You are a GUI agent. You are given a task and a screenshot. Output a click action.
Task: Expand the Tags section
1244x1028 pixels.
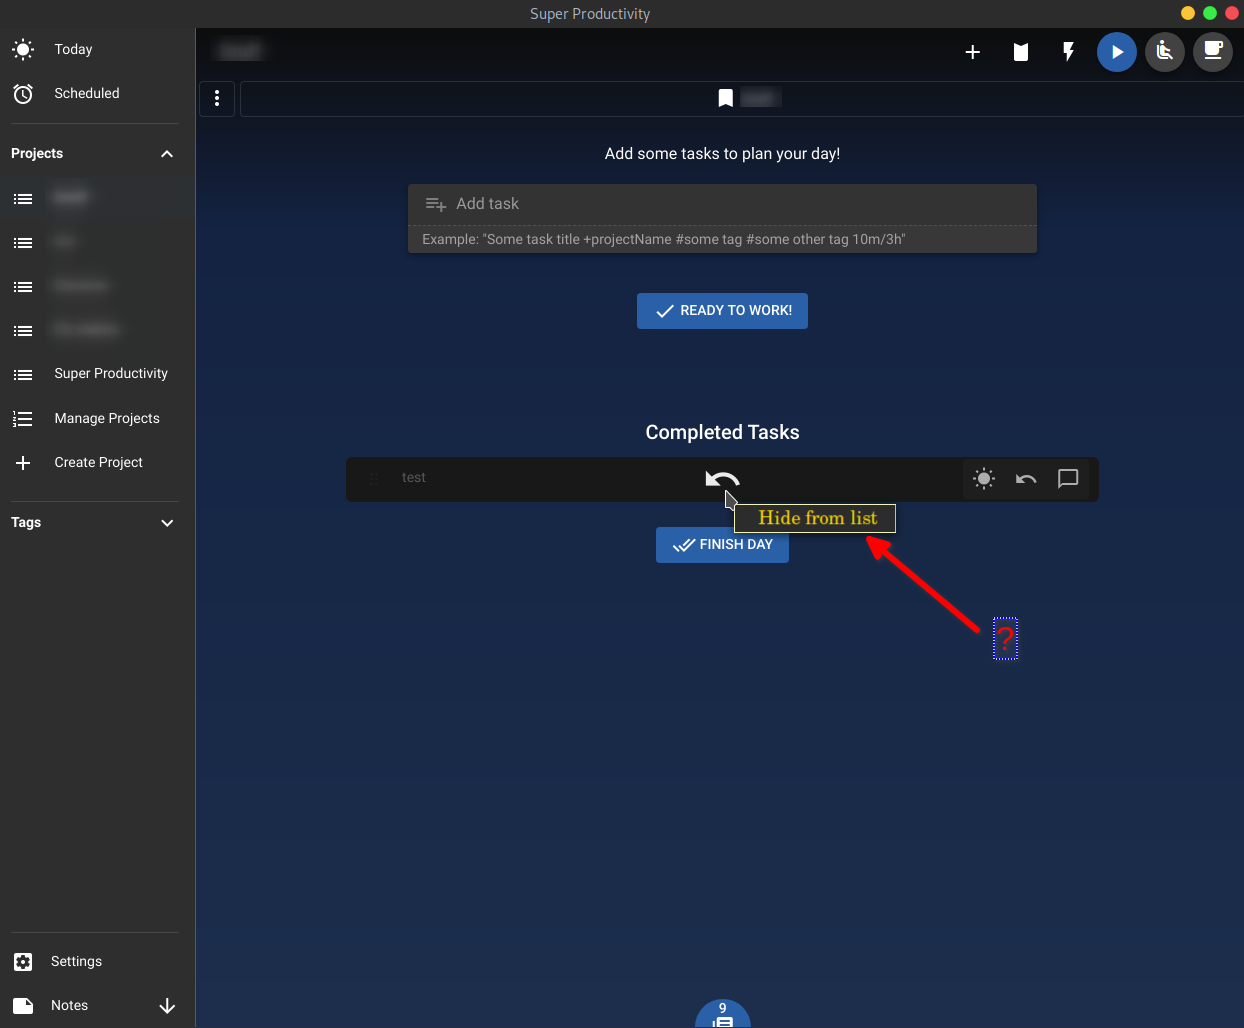coord(167,522)
